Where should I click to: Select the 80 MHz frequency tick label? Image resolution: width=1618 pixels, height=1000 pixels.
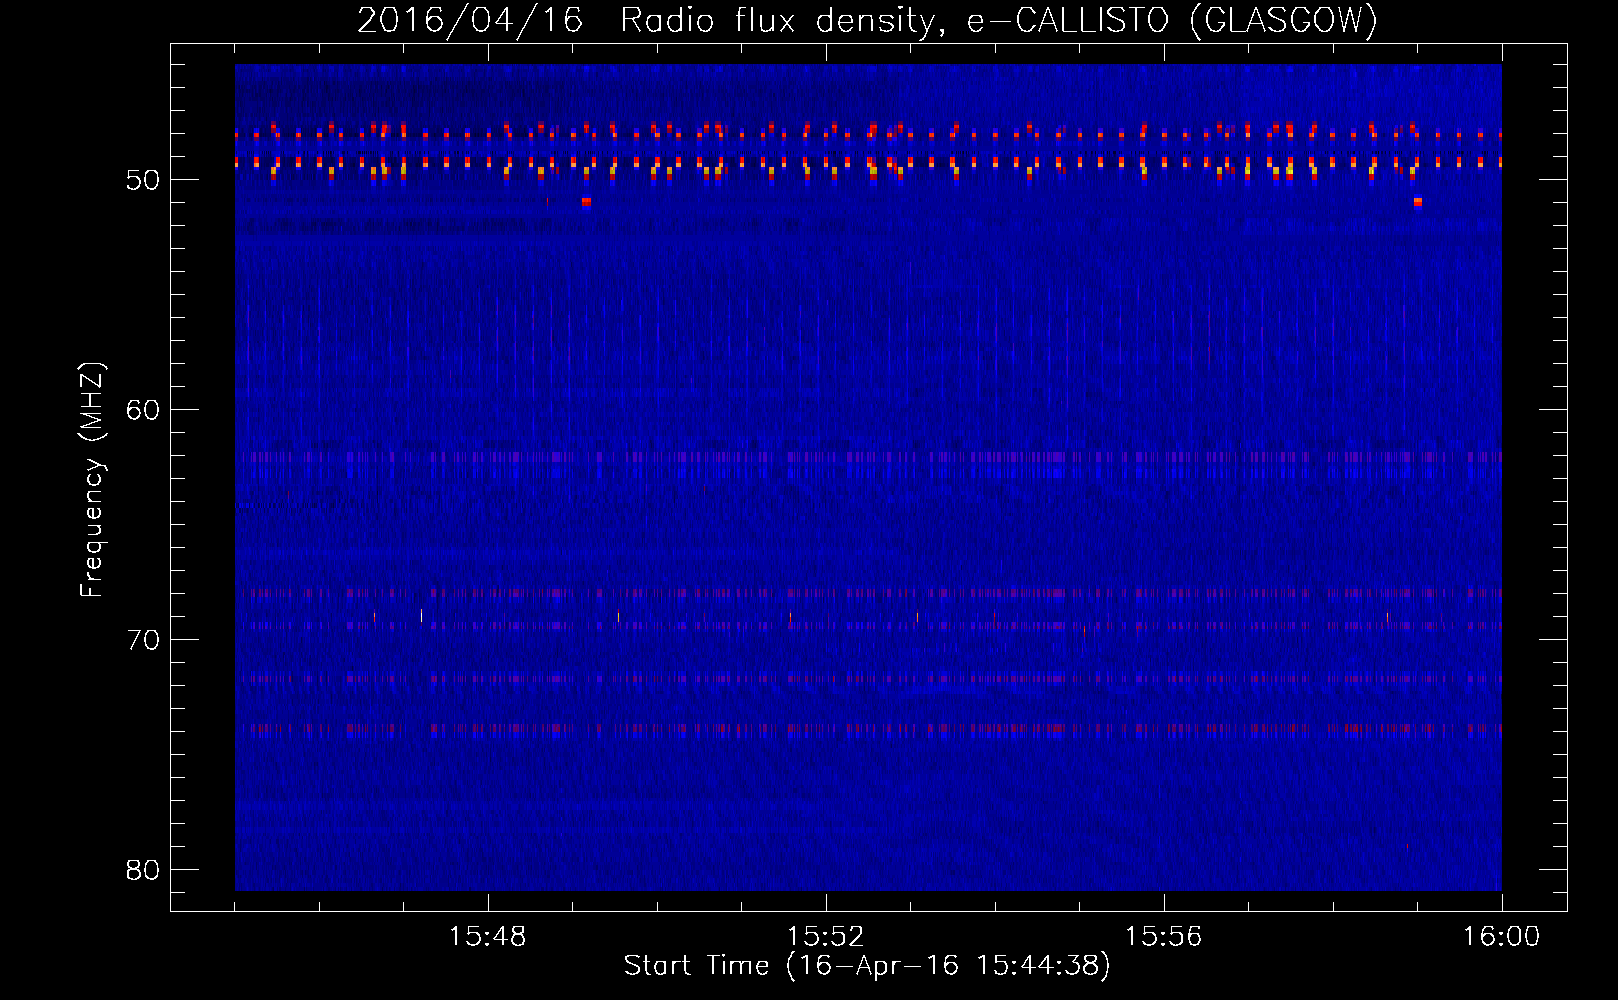pyautogui.click(x=143, y=870)
